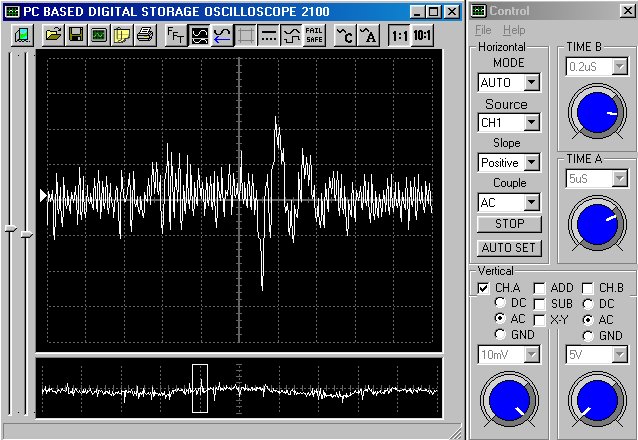Click the Print icon in toolbar

point(144,35)
